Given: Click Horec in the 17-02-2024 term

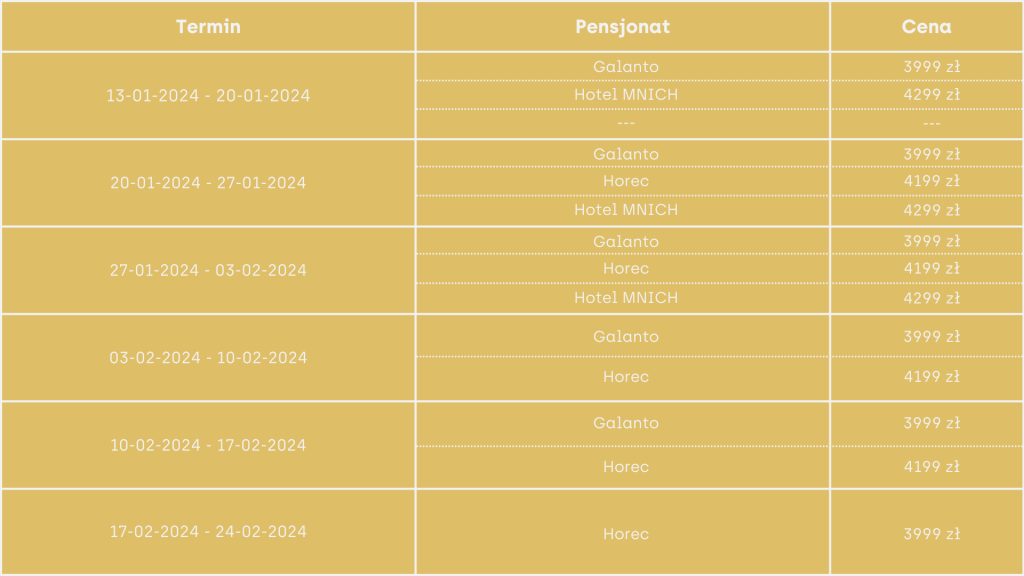Looking at the screenshot, I should coord(626,534).
